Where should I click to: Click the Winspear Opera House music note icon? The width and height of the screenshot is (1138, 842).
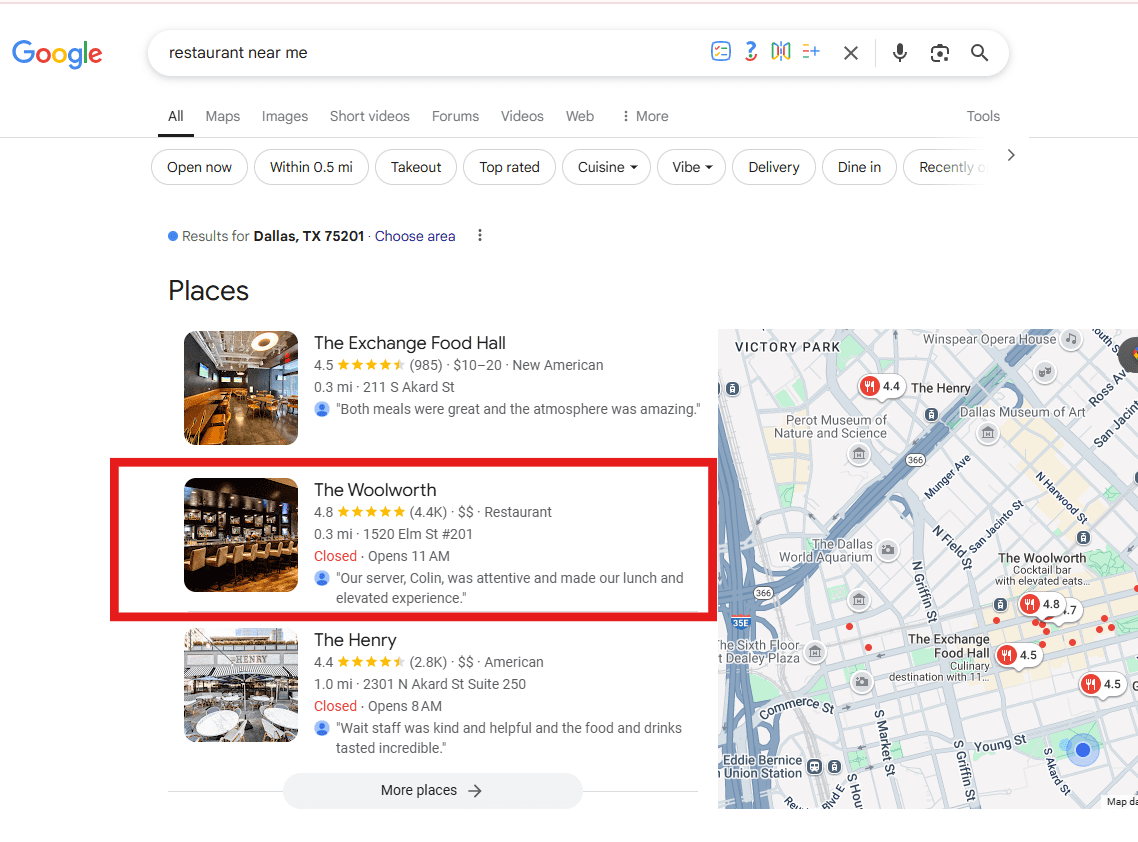(1071, 338)
